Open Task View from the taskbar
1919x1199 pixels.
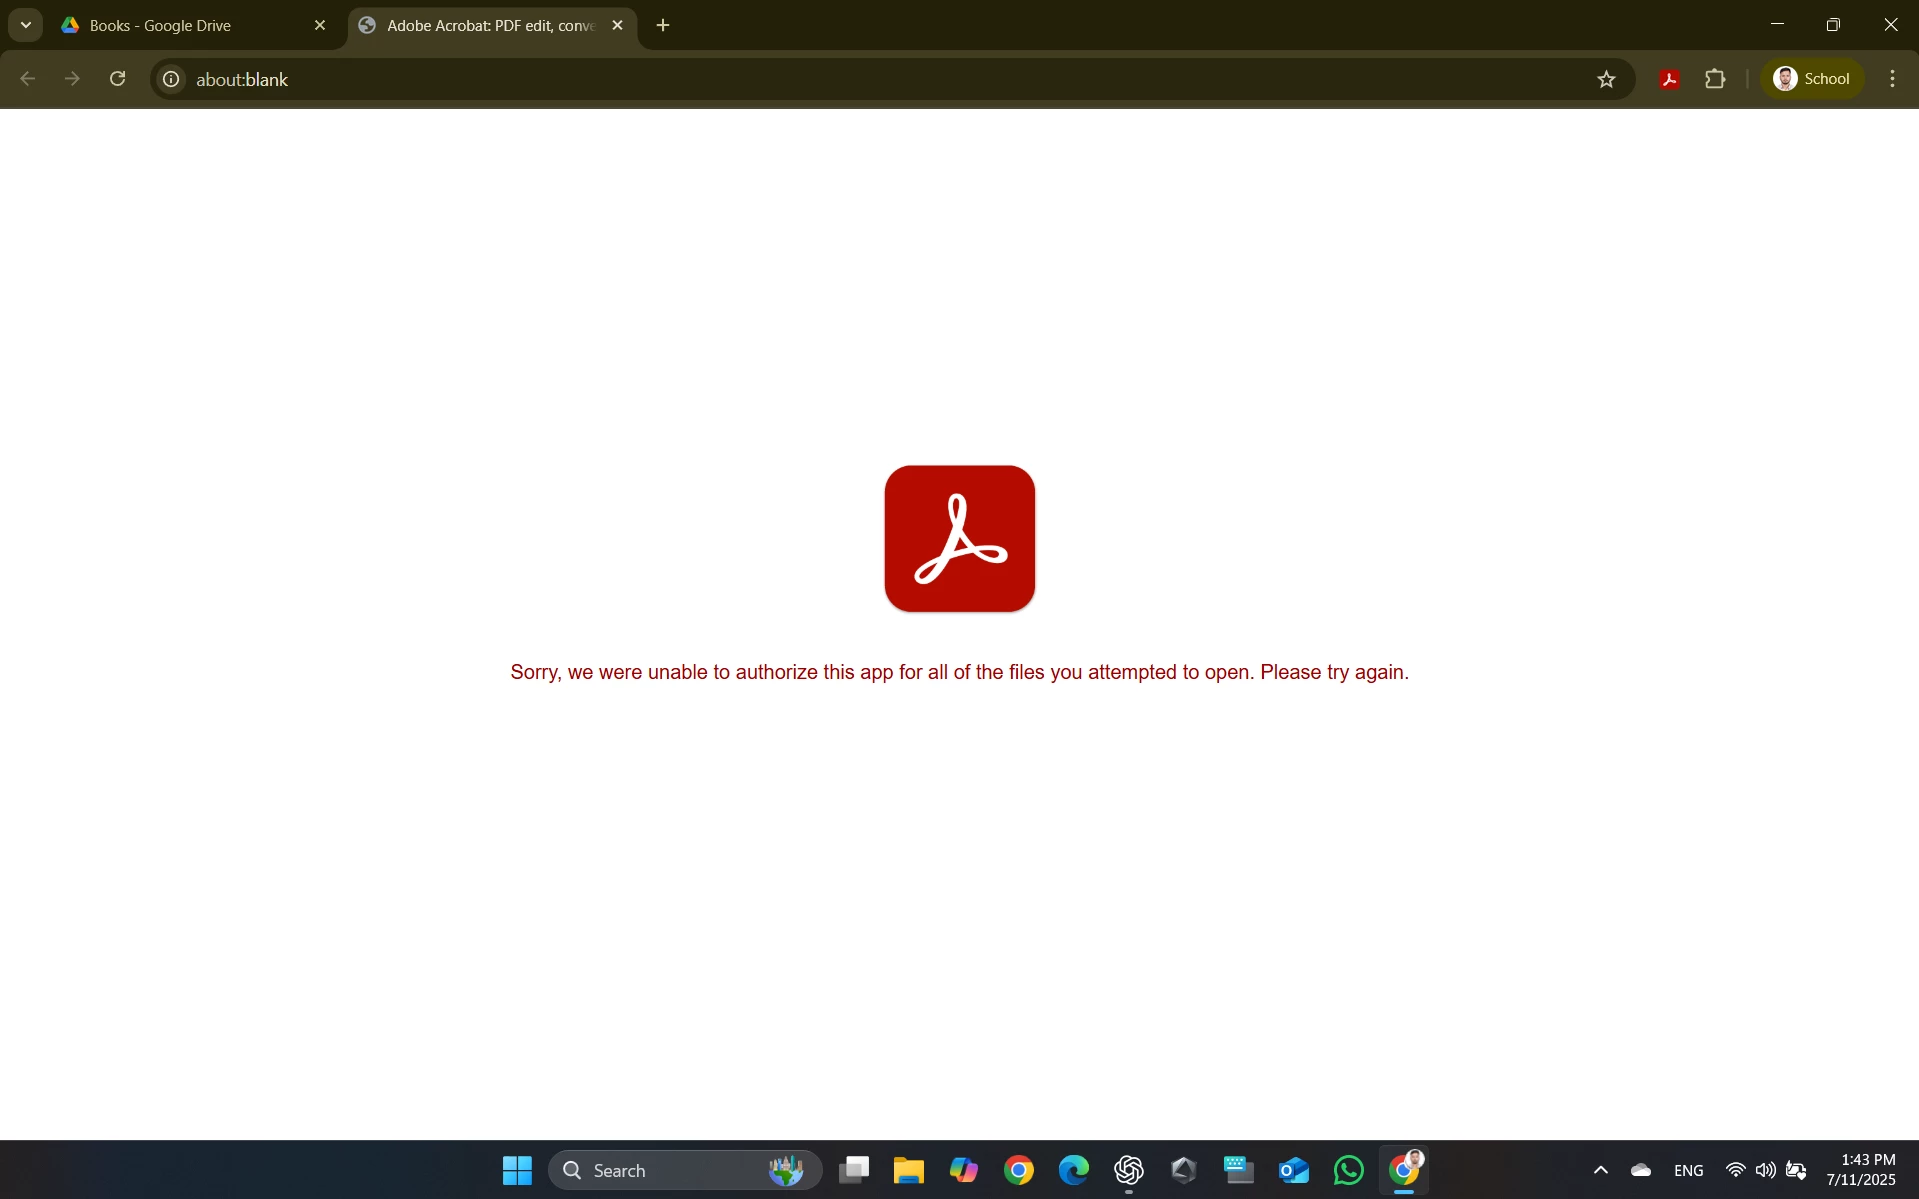pos(854,1170)
